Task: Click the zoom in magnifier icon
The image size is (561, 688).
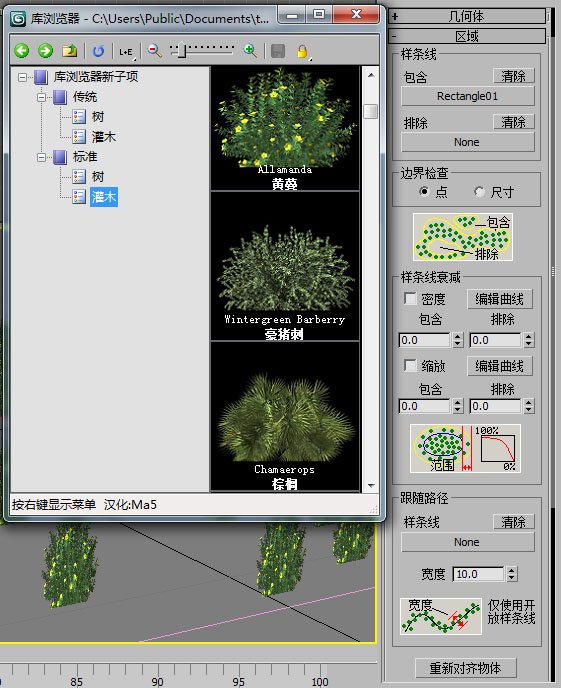Action: tap(250, 51)
